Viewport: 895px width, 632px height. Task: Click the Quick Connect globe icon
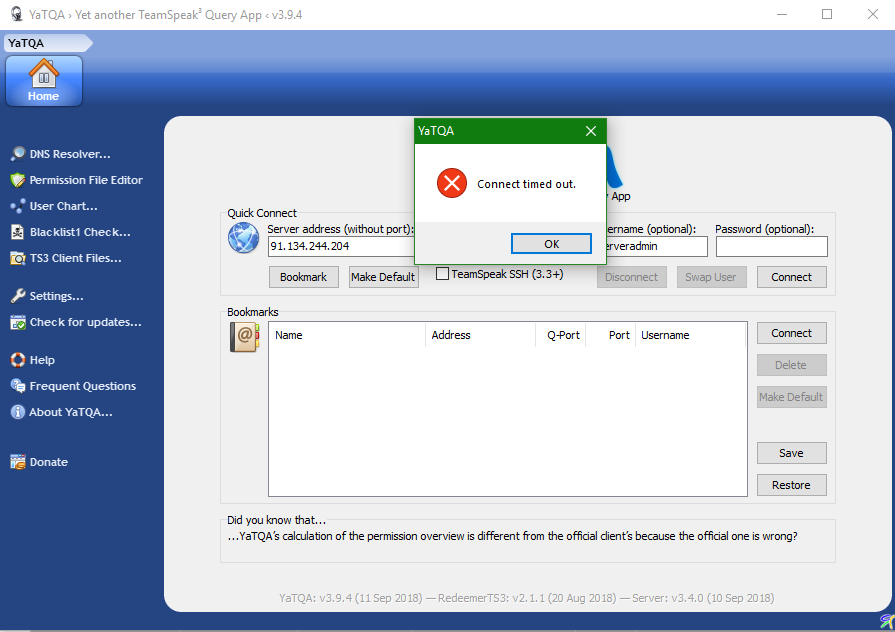(244, 237)
